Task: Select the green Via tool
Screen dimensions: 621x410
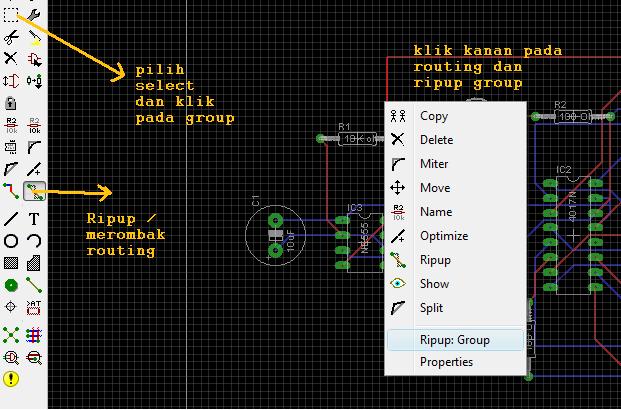Action: [x=11, y=285]
